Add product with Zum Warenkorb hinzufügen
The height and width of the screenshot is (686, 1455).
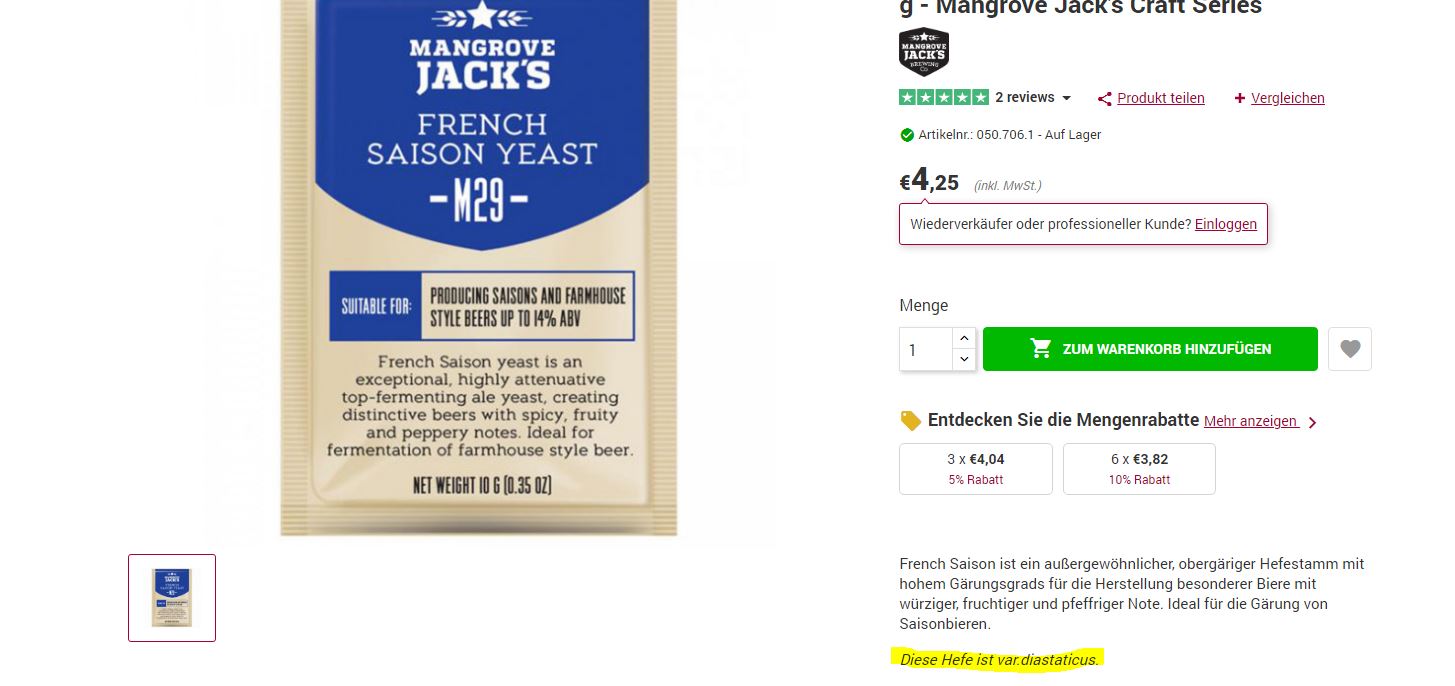[1150, 349]
